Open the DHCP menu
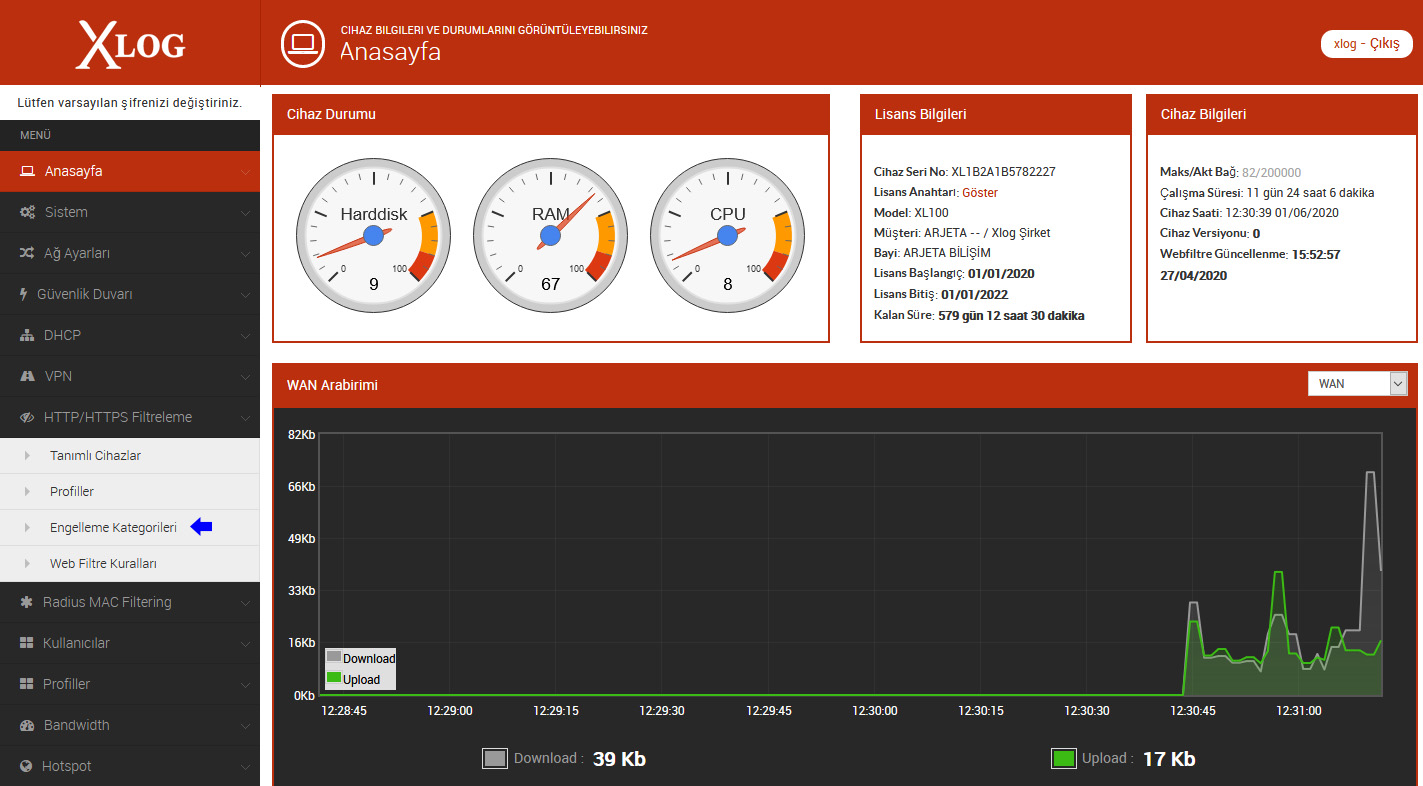This screenshot has width=1423, height=786. pyautogui.click(x=130, y=335)
